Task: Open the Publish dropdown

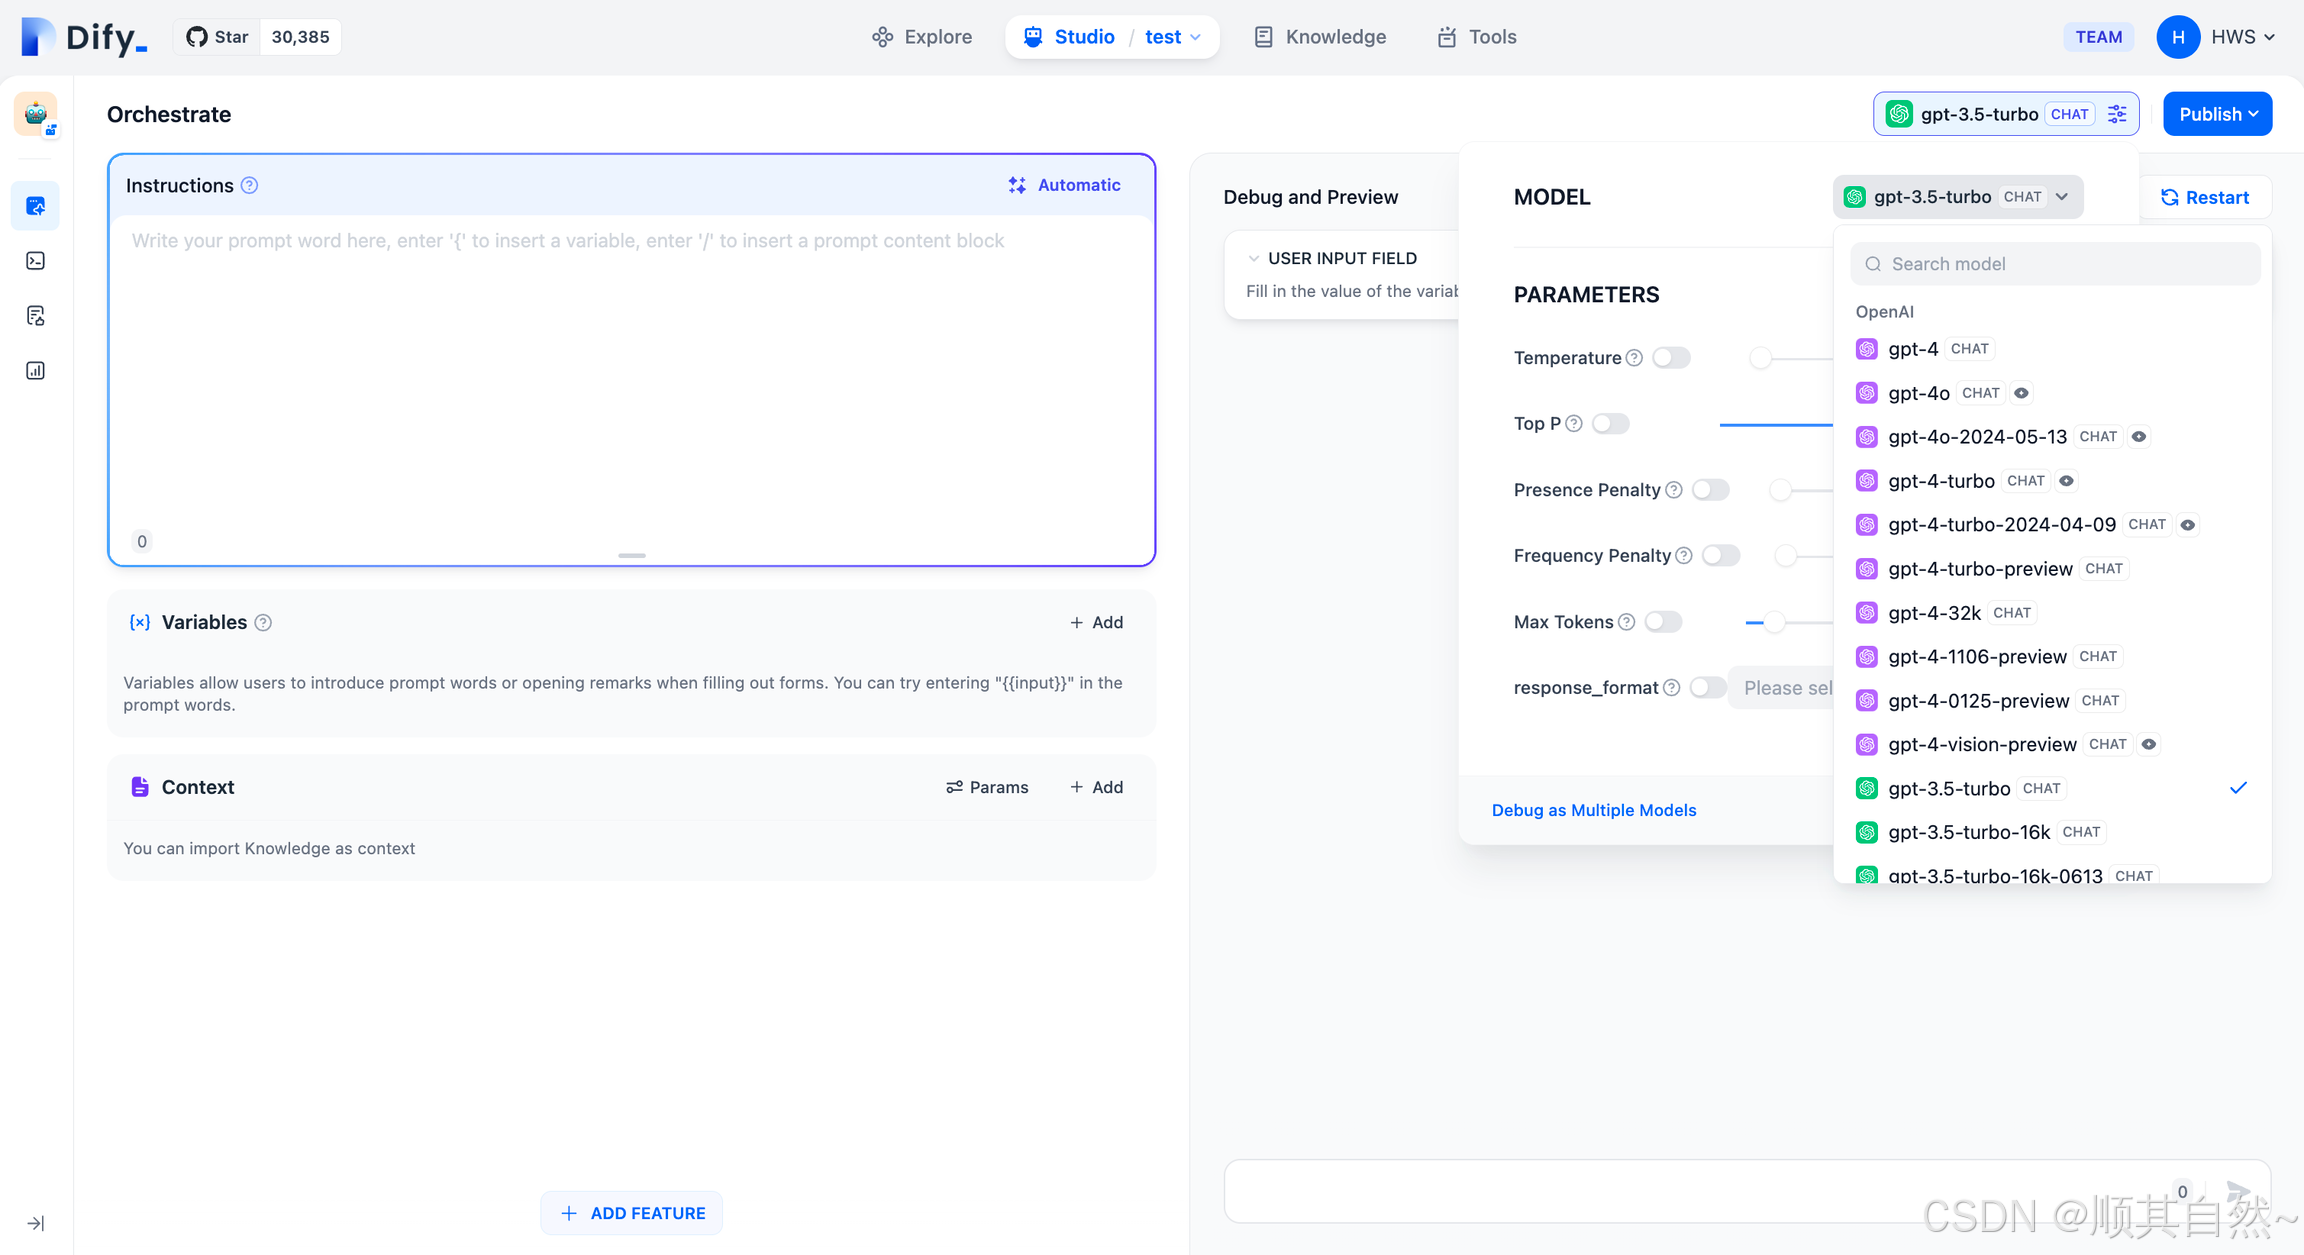Action: [2217, 114]
